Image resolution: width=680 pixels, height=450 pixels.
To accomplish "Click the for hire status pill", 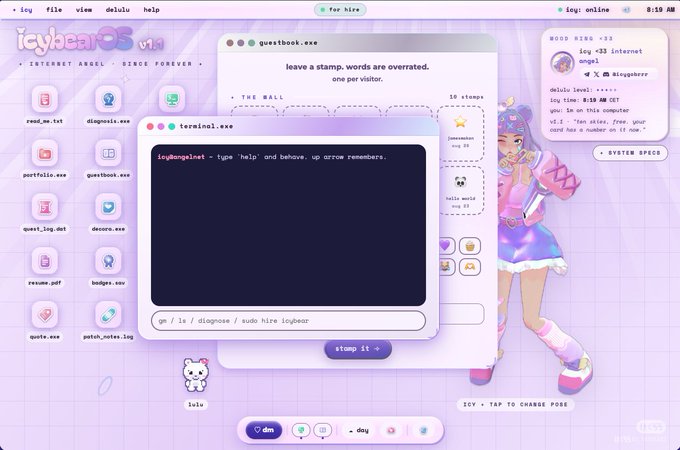I will click(340, 10).
